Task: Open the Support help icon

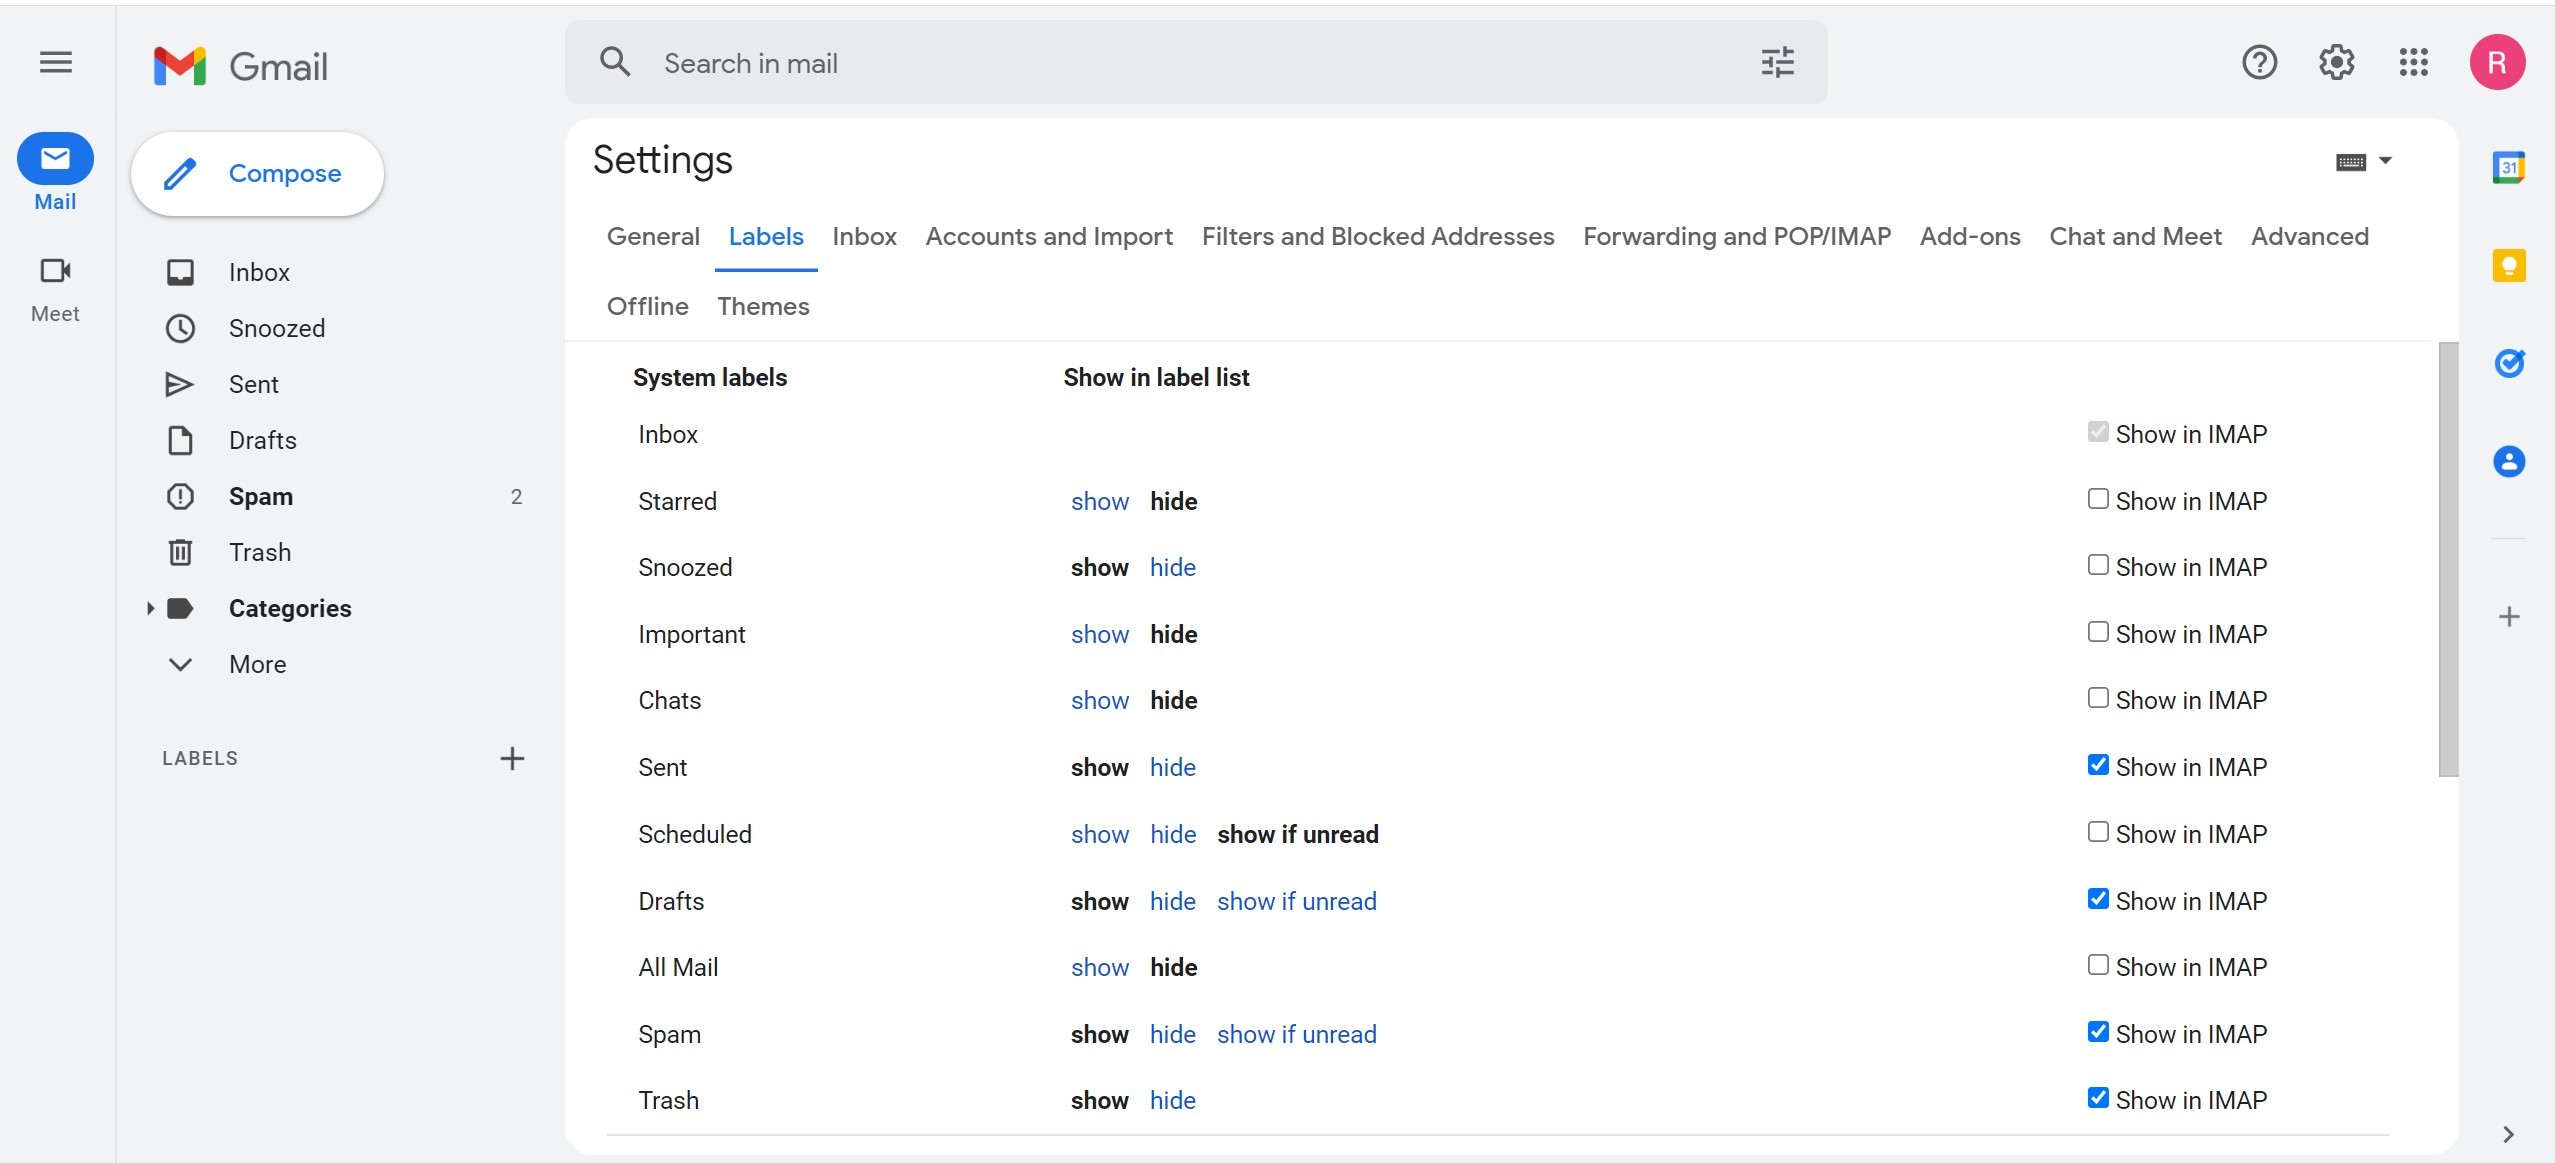Action: pos(2259,63)
